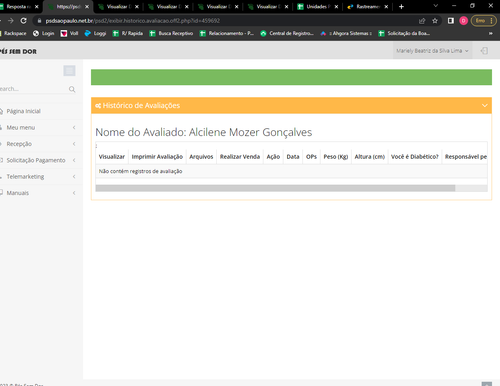The height and width of the screenshot is (386, 500).
Task: Switch to the Unidades spreadsheet tab
Action: point(318,7)
